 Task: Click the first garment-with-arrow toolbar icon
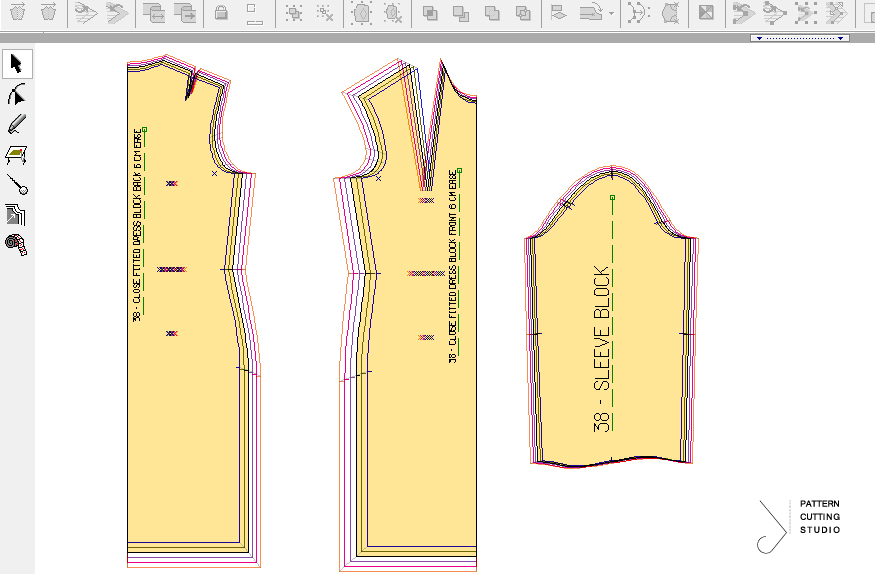coord(18,12)
